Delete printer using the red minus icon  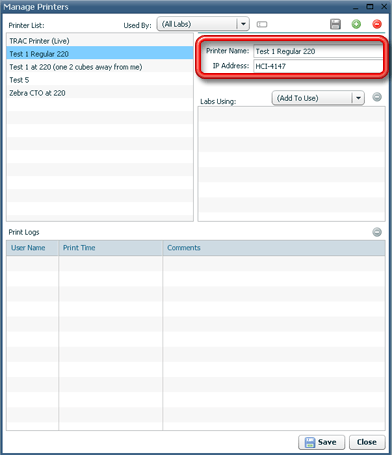click(377, 24)
